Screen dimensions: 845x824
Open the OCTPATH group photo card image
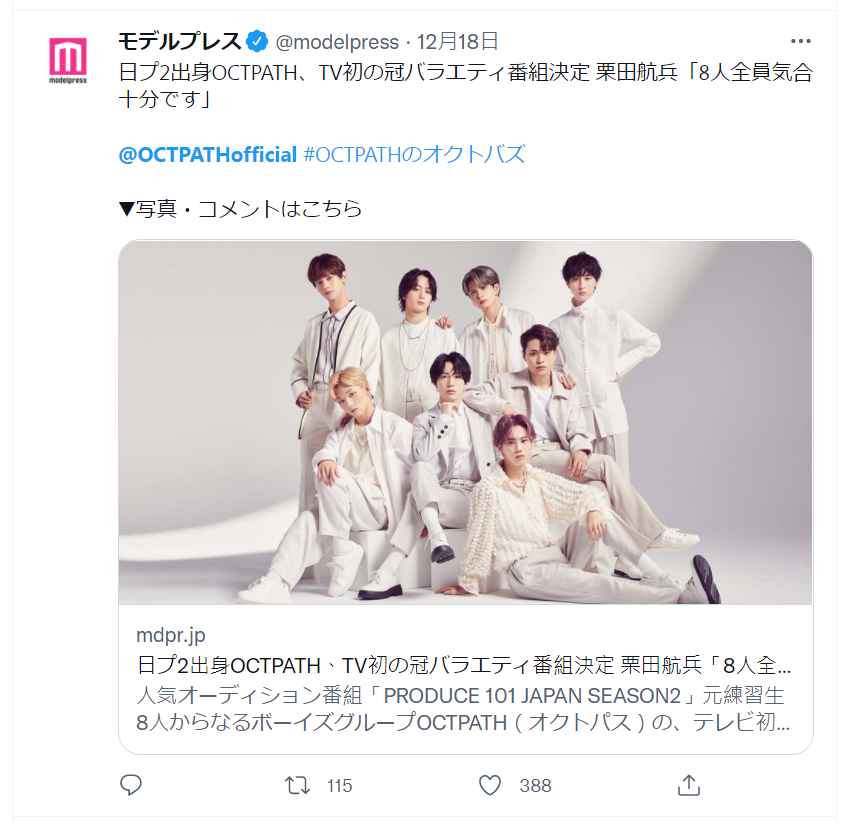[x=466, y=422]
